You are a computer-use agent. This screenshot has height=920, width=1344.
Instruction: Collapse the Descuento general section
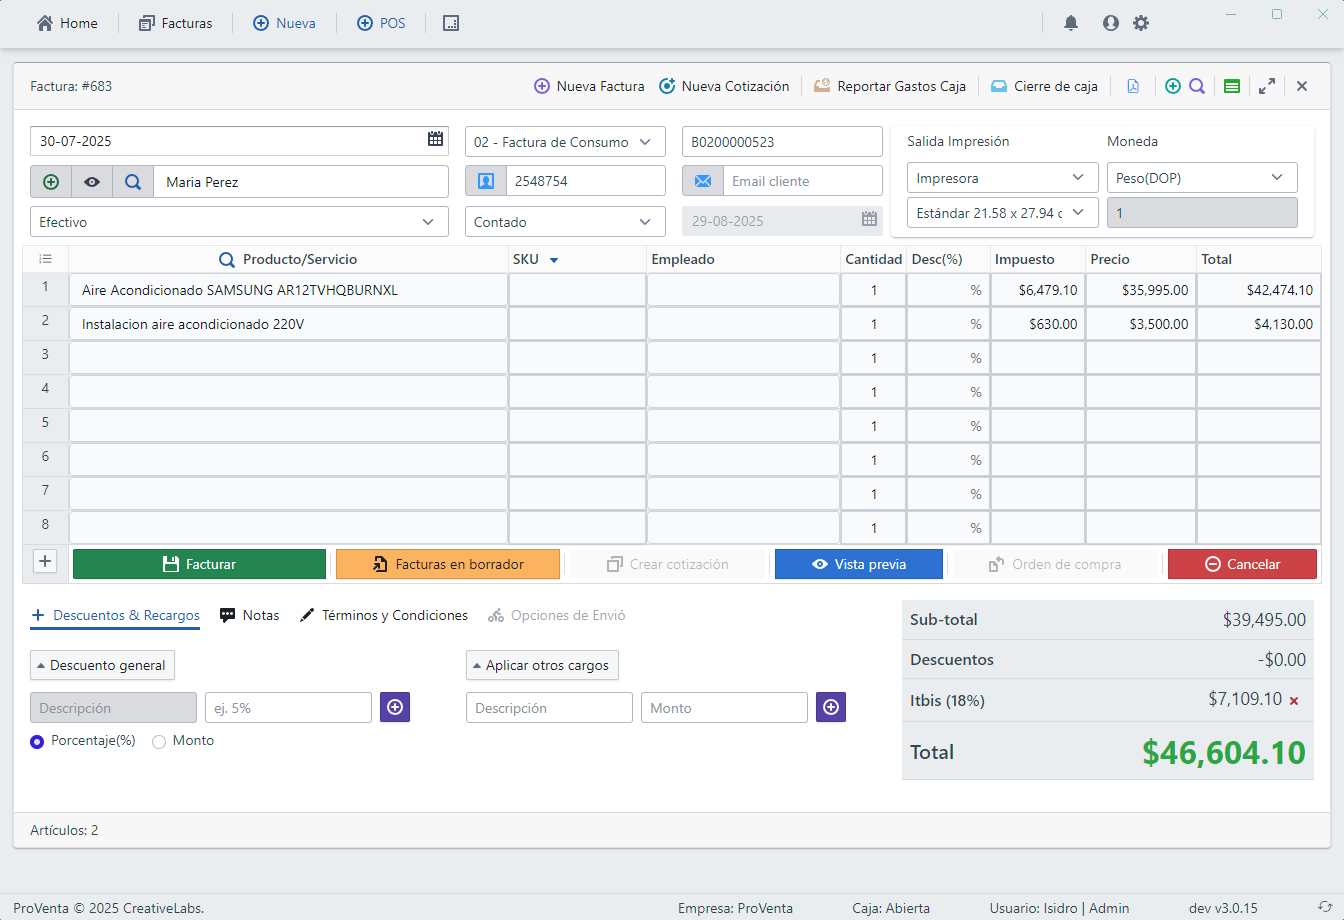click(101, 665)
